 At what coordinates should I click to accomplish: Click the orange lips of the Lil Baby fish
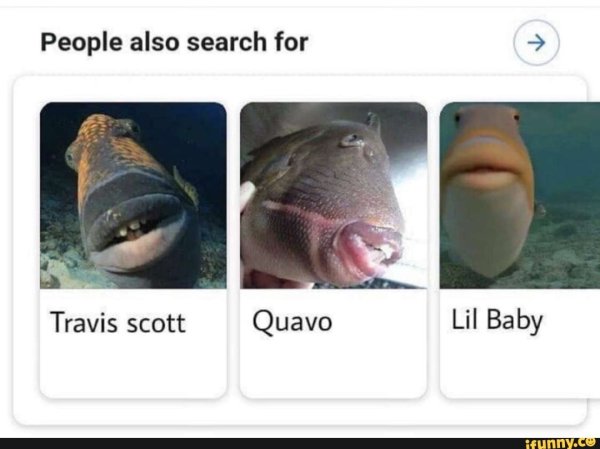487,162
